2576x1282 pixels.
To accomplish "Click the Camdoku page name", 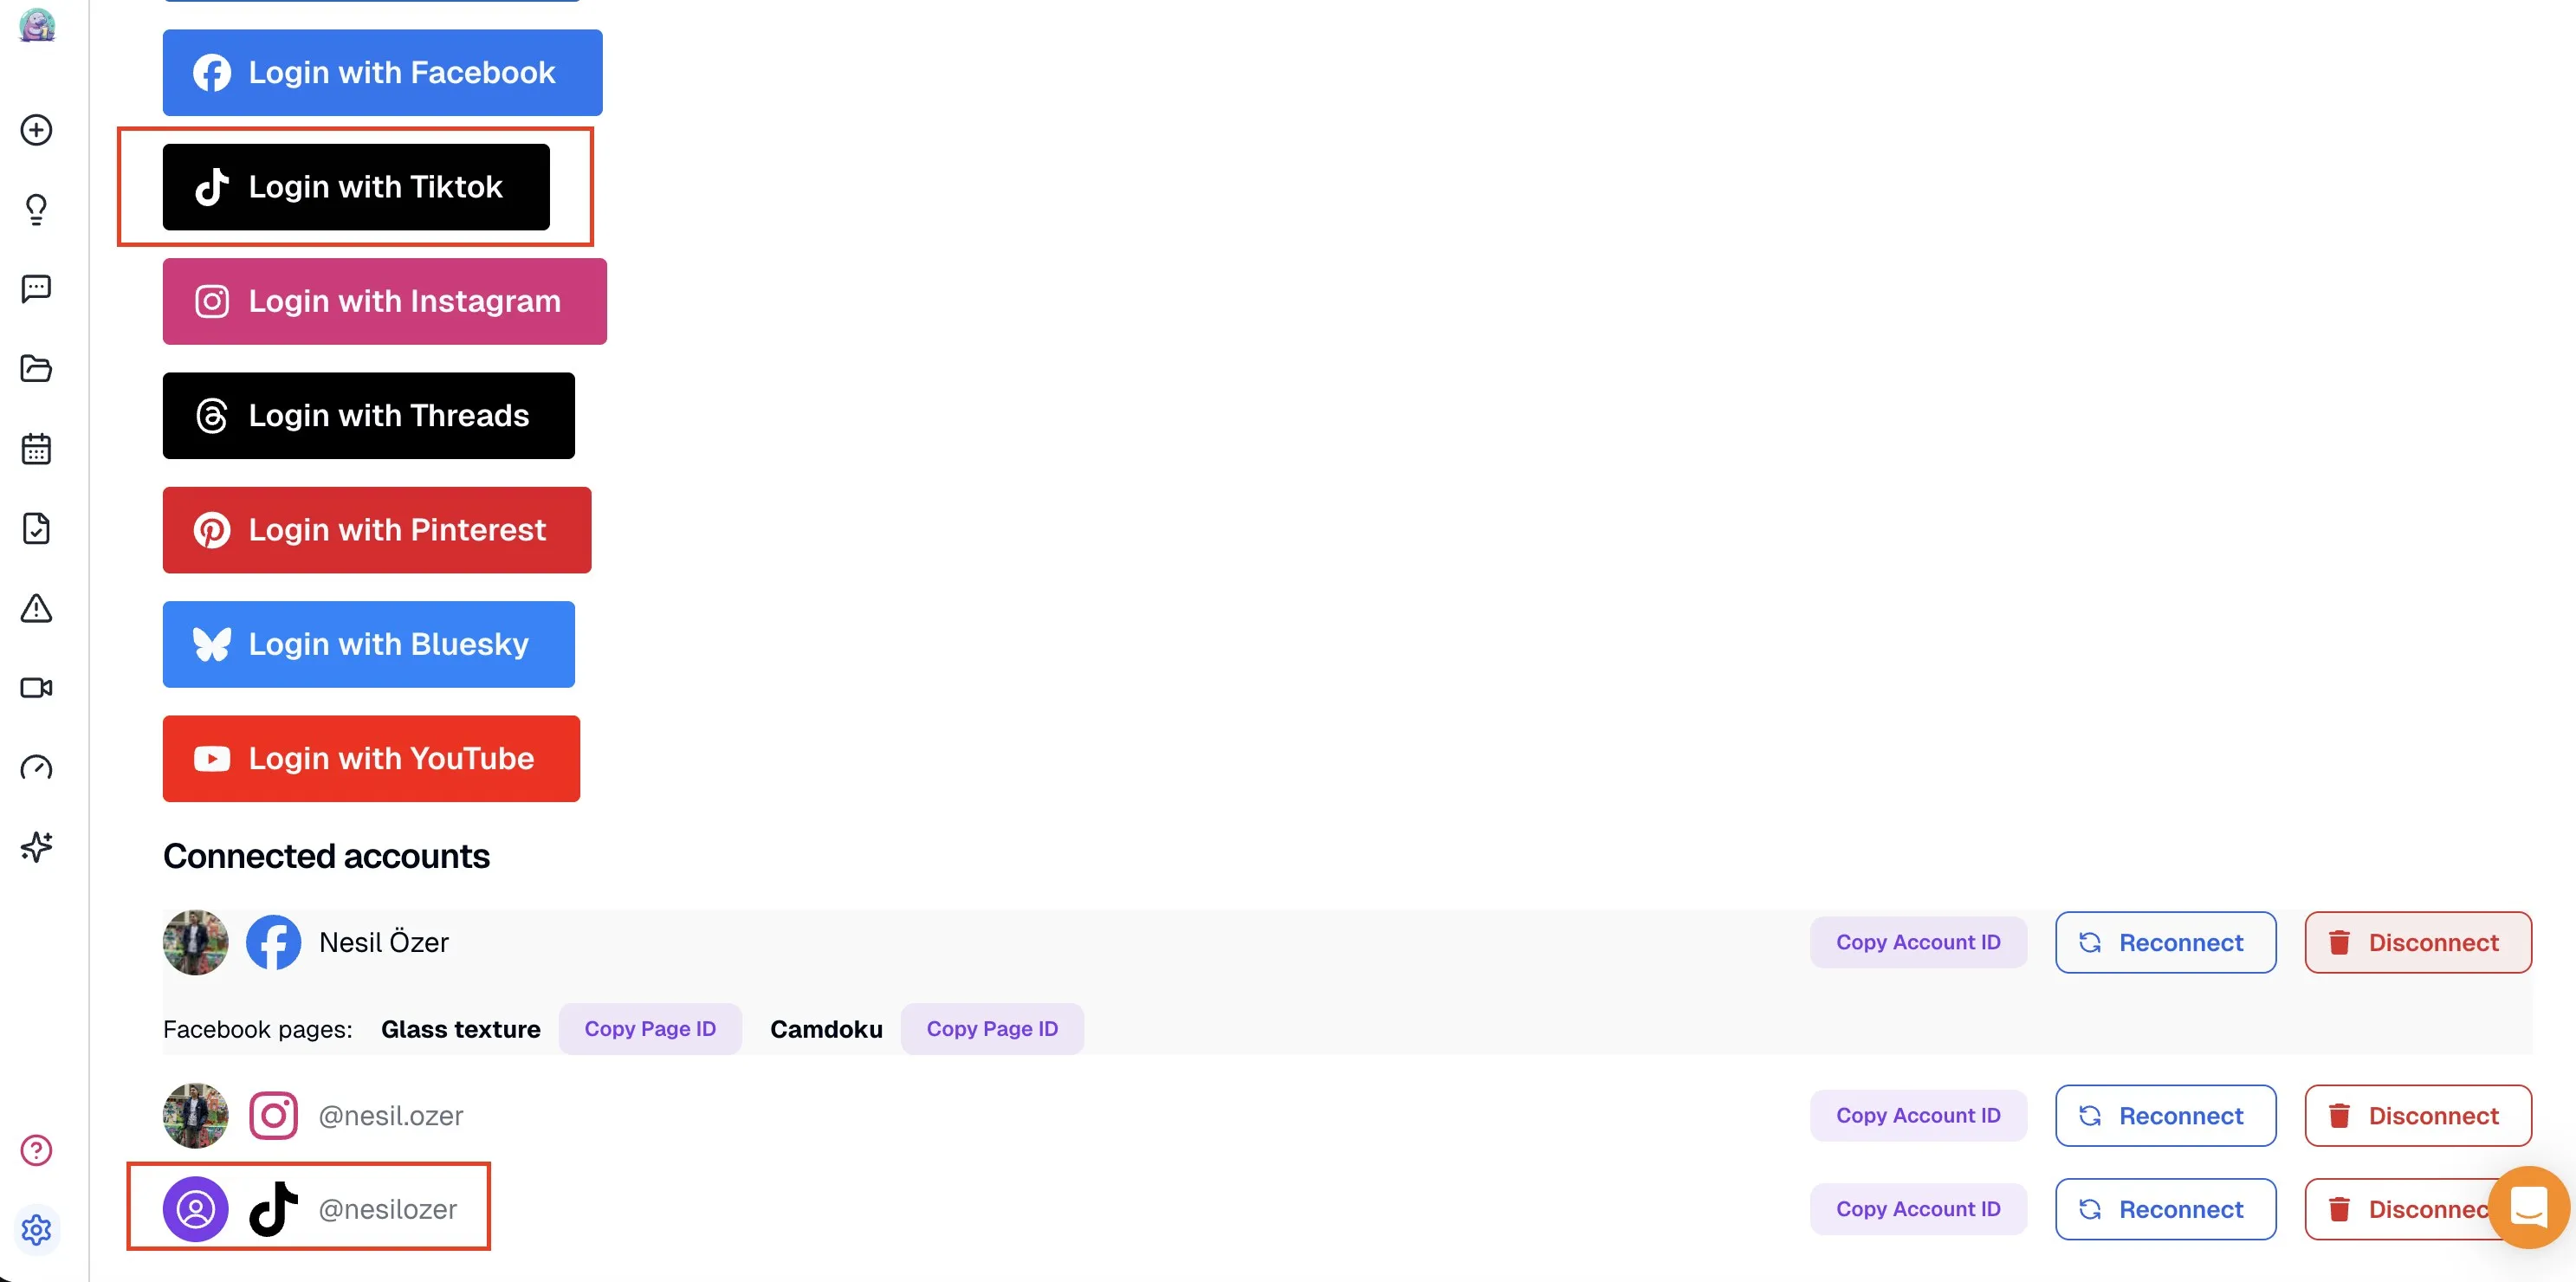I will (x=826, y=1029).
